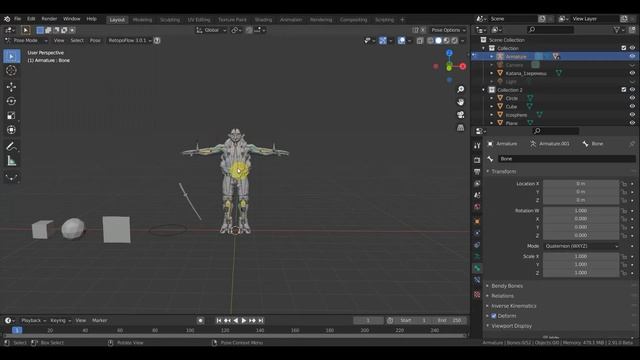The image size is (640, 360).
Task: Expand the Cube tree row
Action: [x=492, y=107]
